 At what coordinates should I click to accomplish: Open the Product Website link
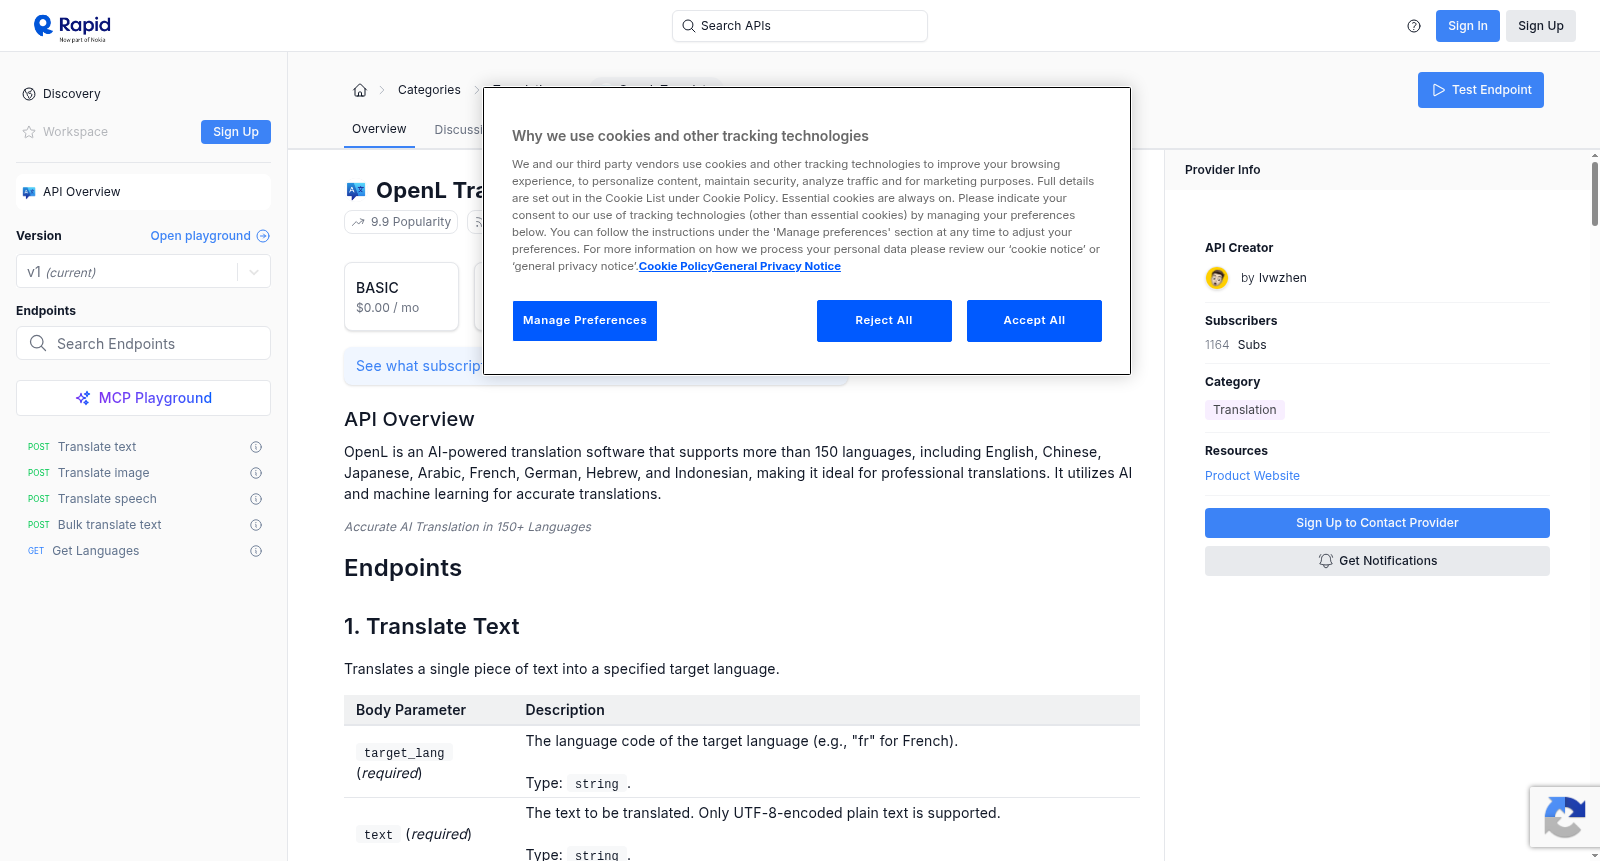click(x=1252, y=476)
